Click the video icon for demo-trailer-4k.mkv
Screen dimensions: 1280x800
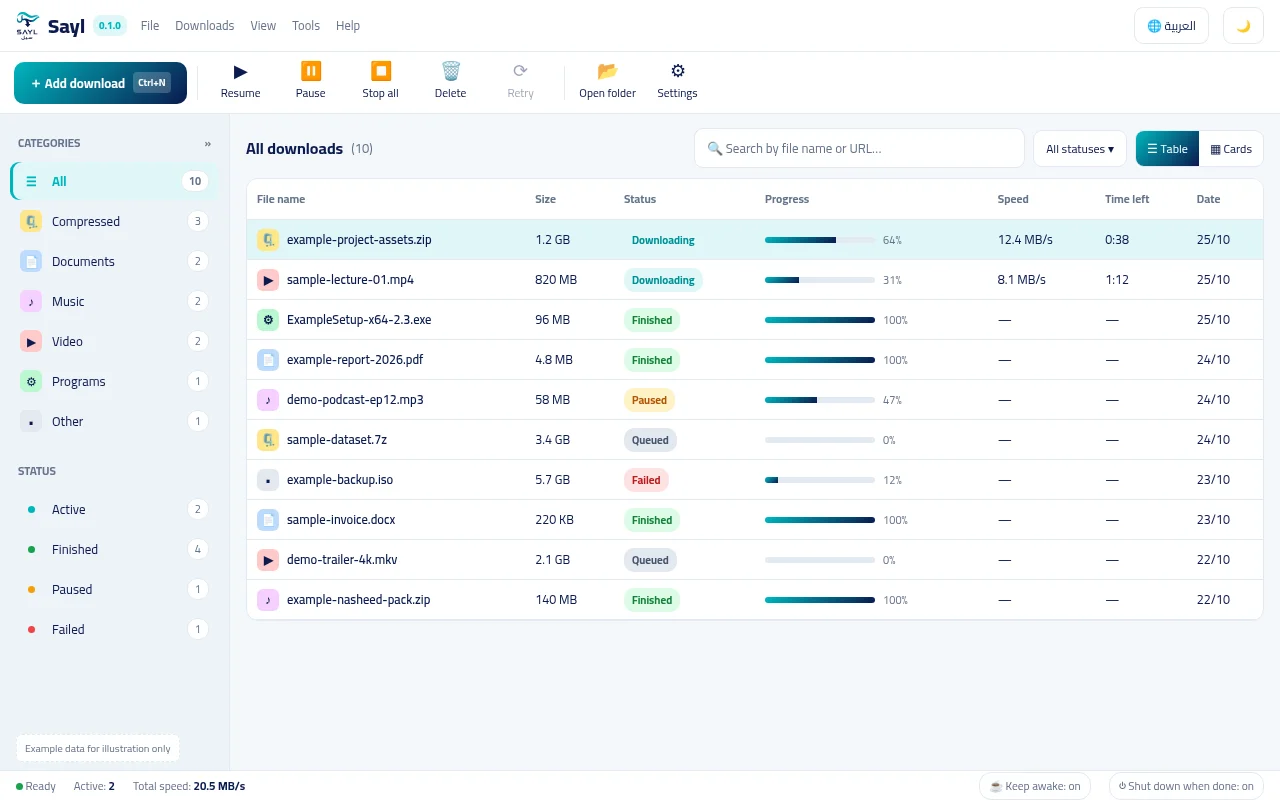click(x=268, y=560)
